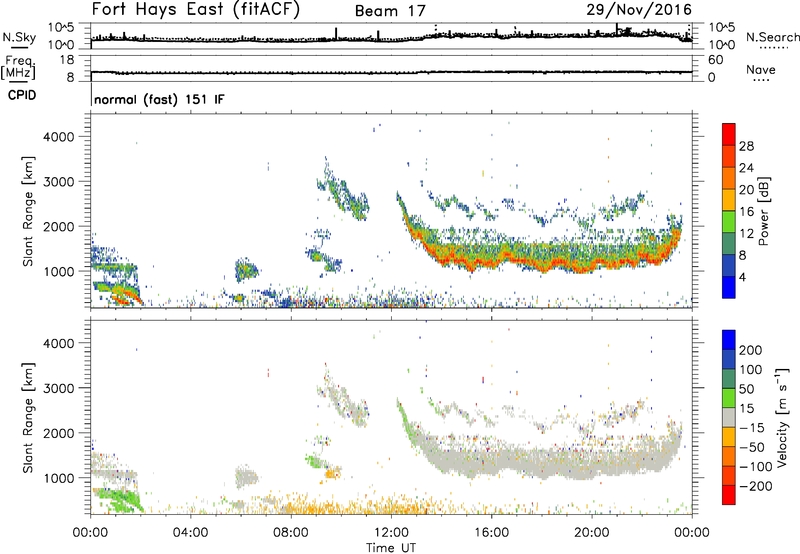Click the "200" label on Velocity colorbar
Viewport: 800px width, 554px height.
click(751, 350)
